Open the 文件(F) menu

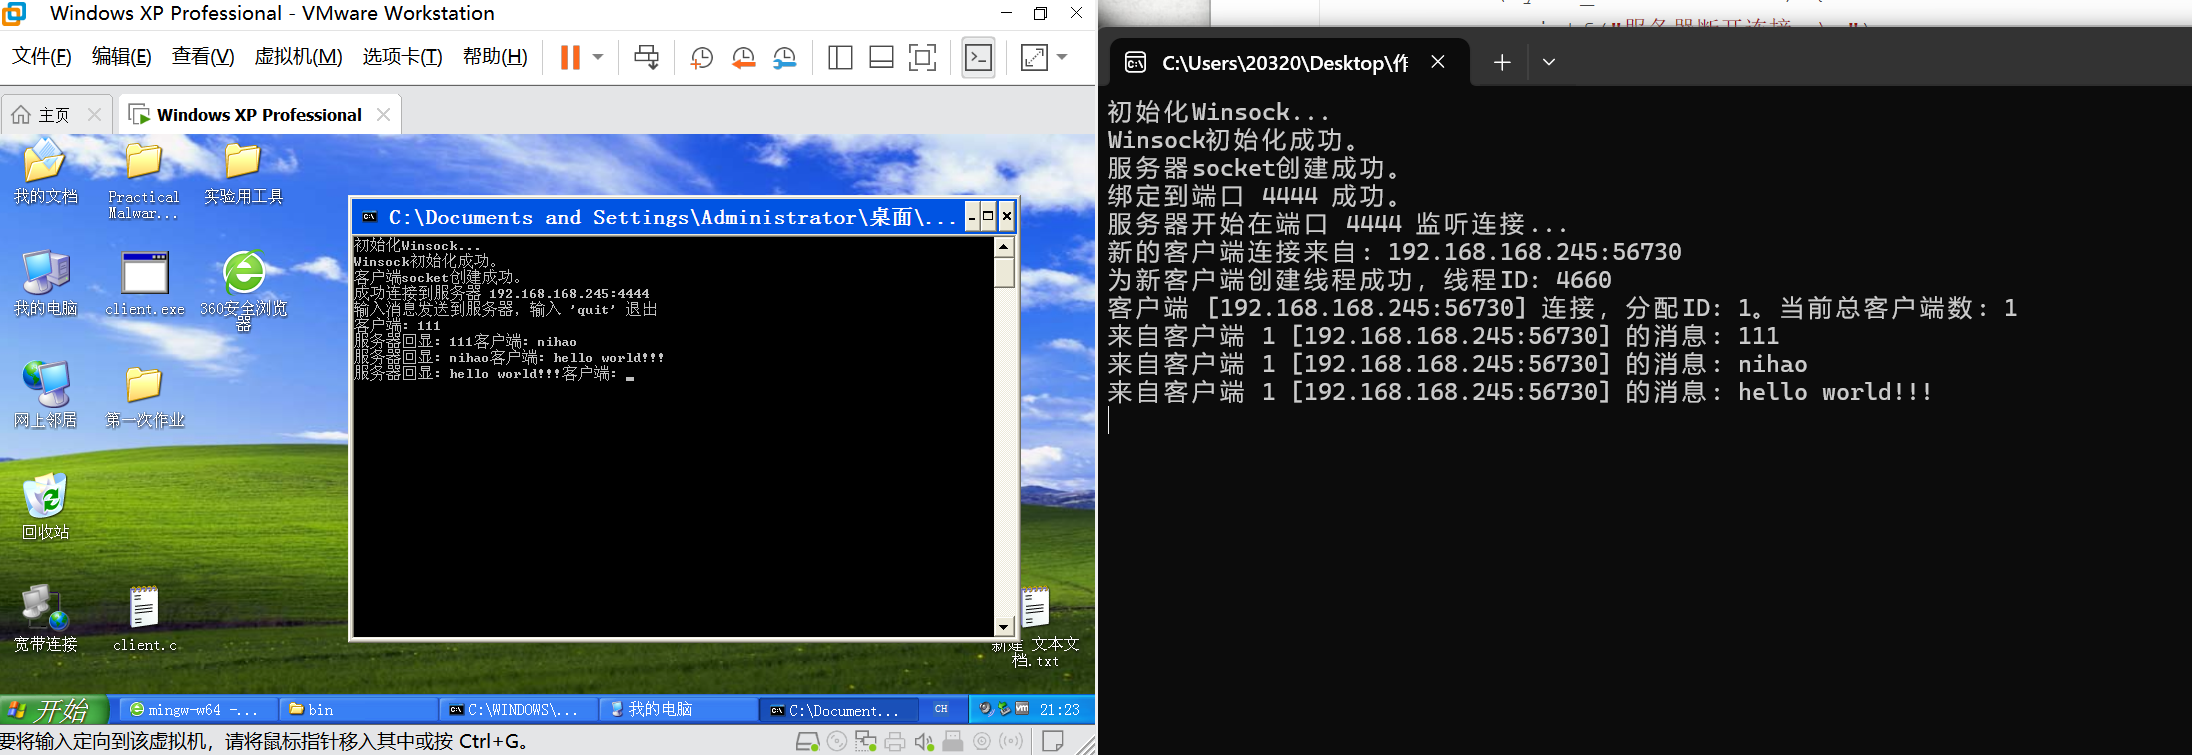42,56
